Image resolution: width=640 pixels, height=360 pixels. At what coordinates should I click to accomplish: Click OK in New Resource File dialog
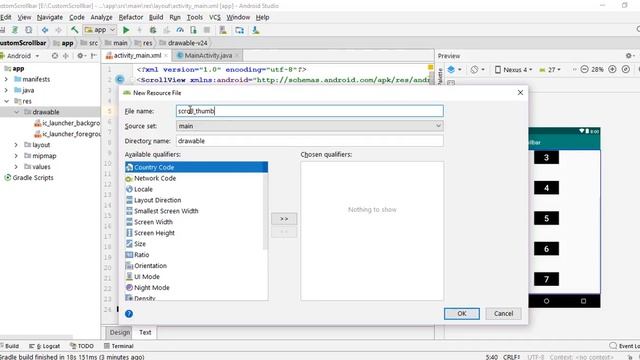(x=462, y=313)
